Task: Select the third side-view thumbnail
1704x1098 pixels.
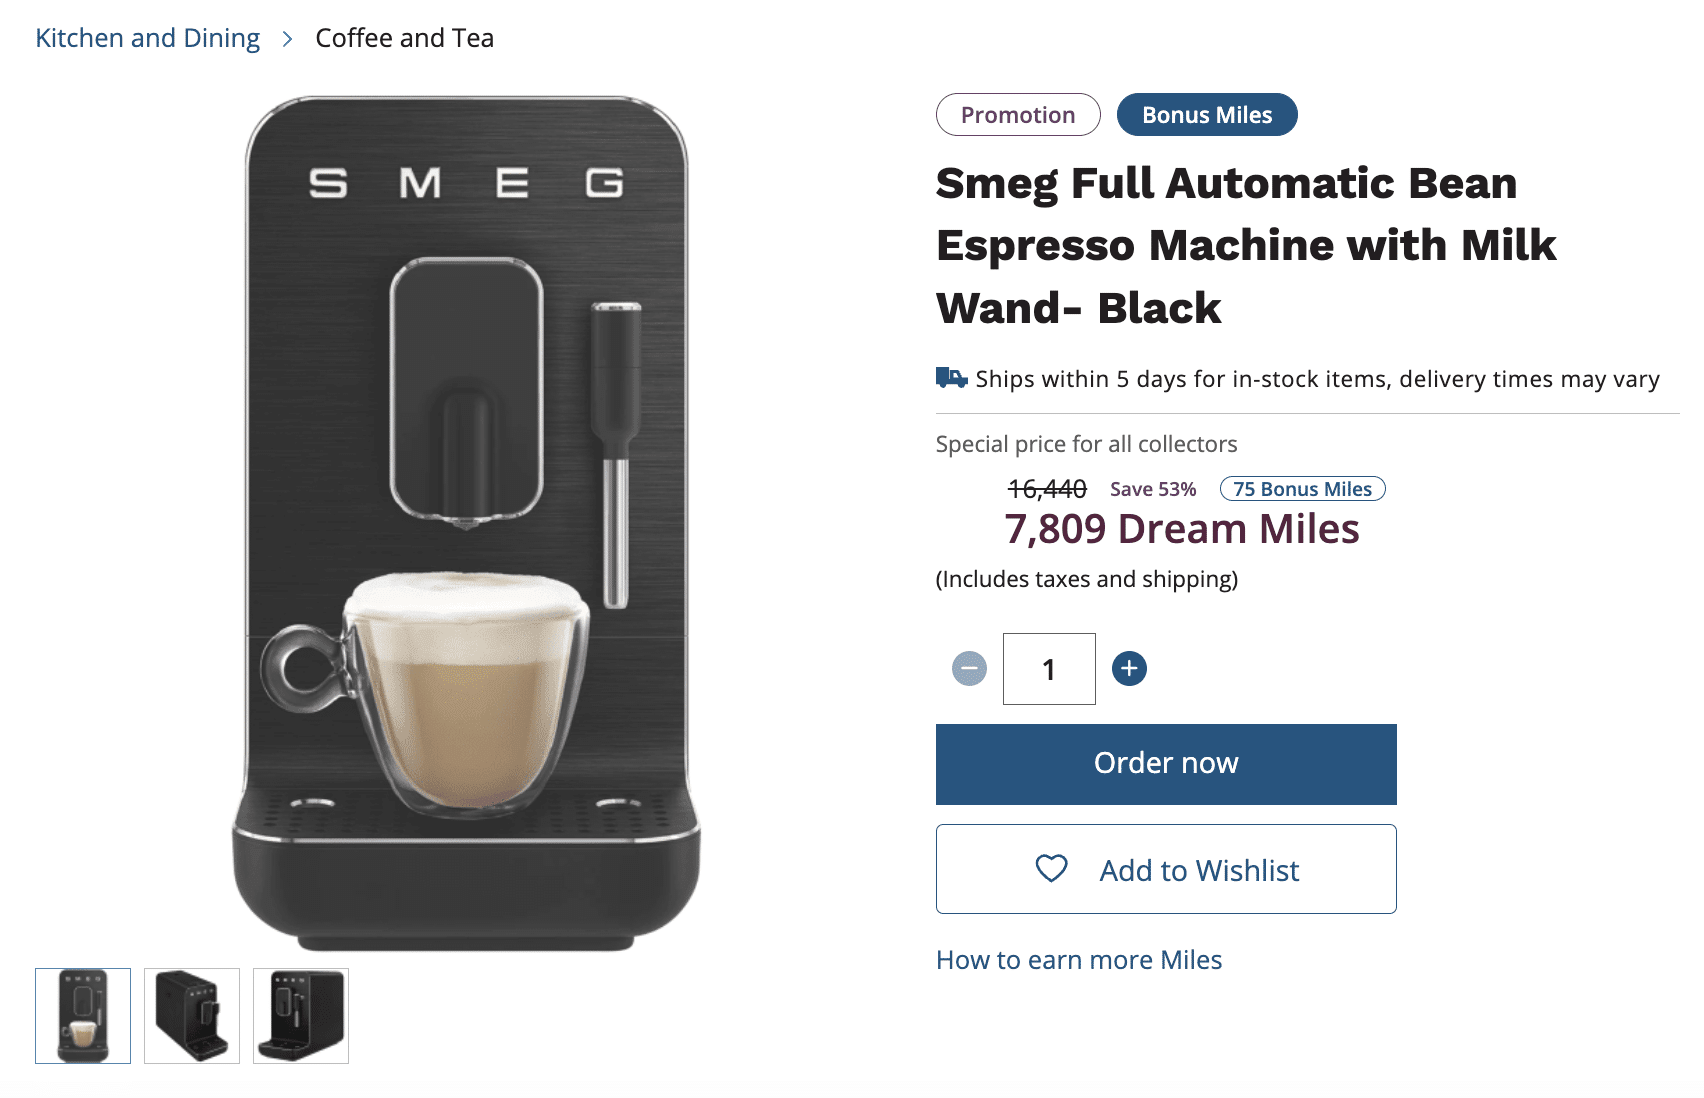Action: [301, 1016]
